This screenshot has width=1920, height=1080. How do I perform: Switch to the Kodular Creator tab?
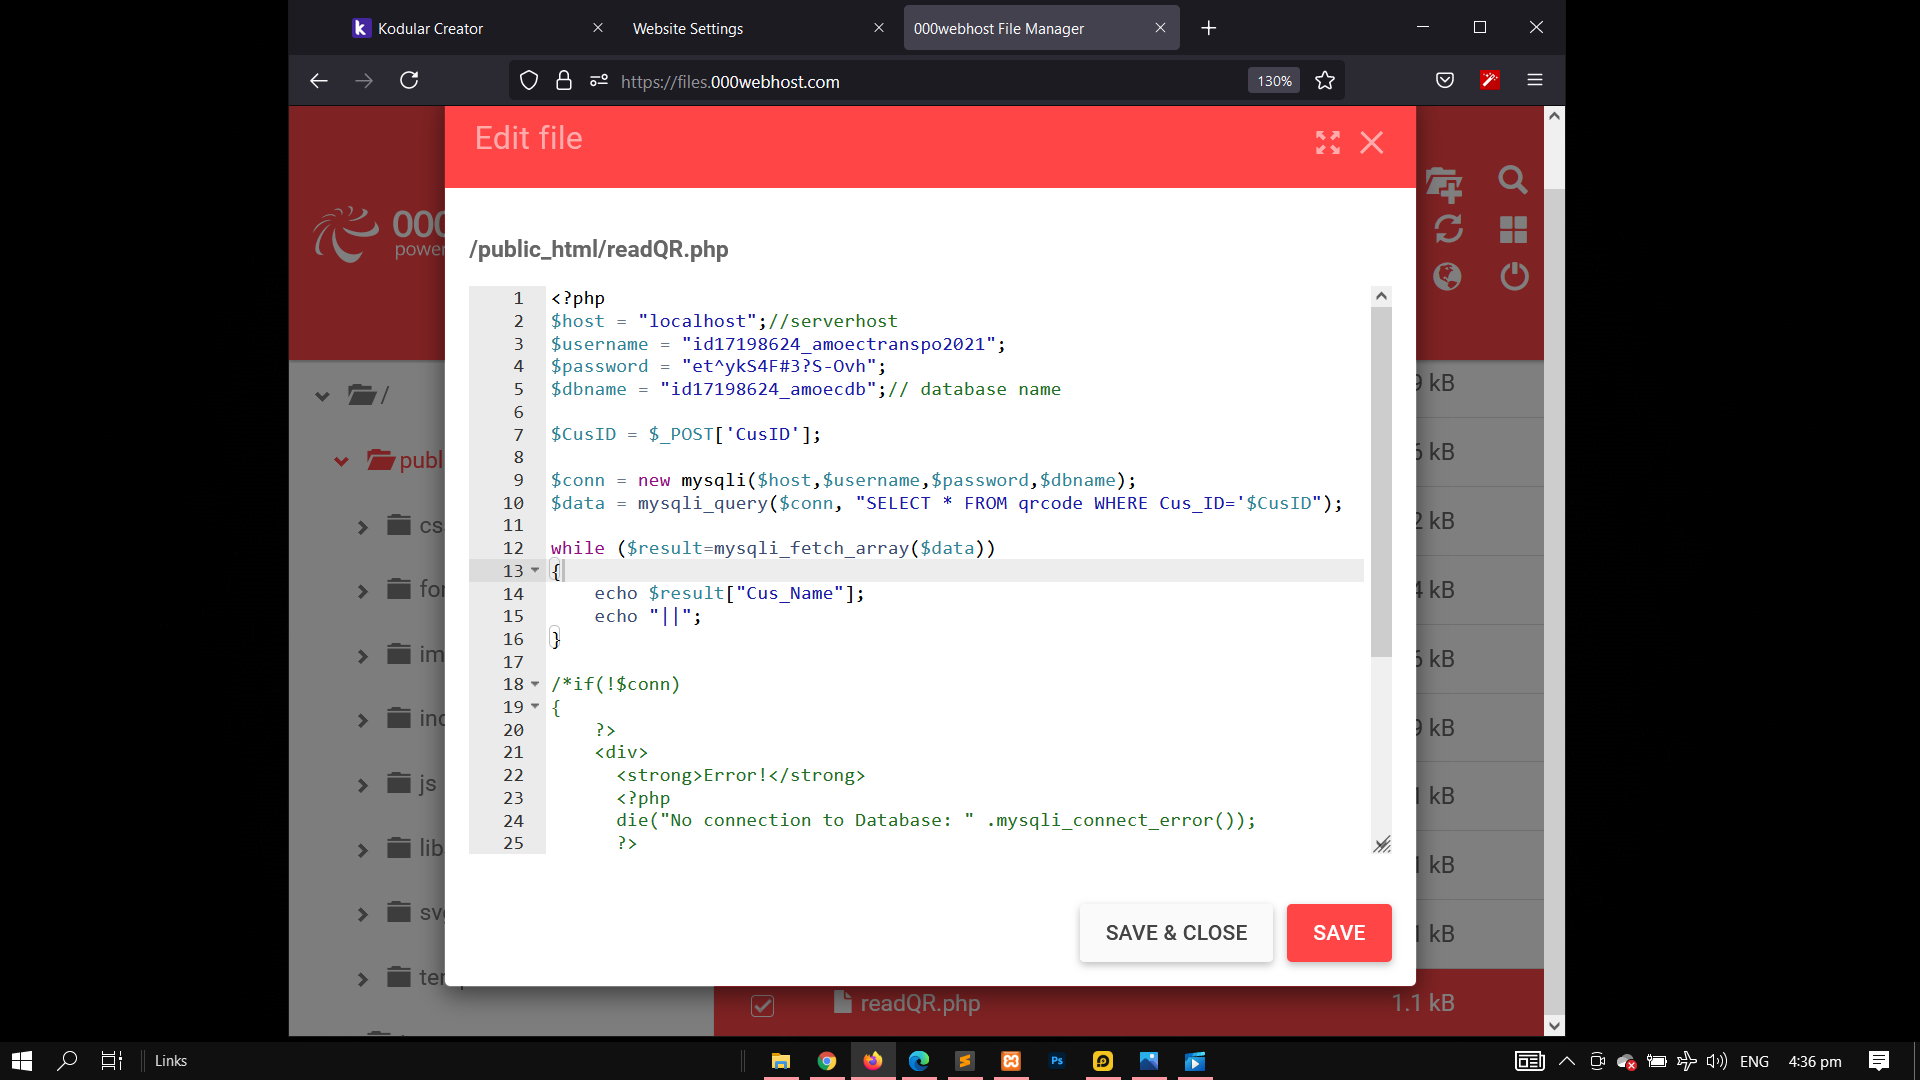430,28
